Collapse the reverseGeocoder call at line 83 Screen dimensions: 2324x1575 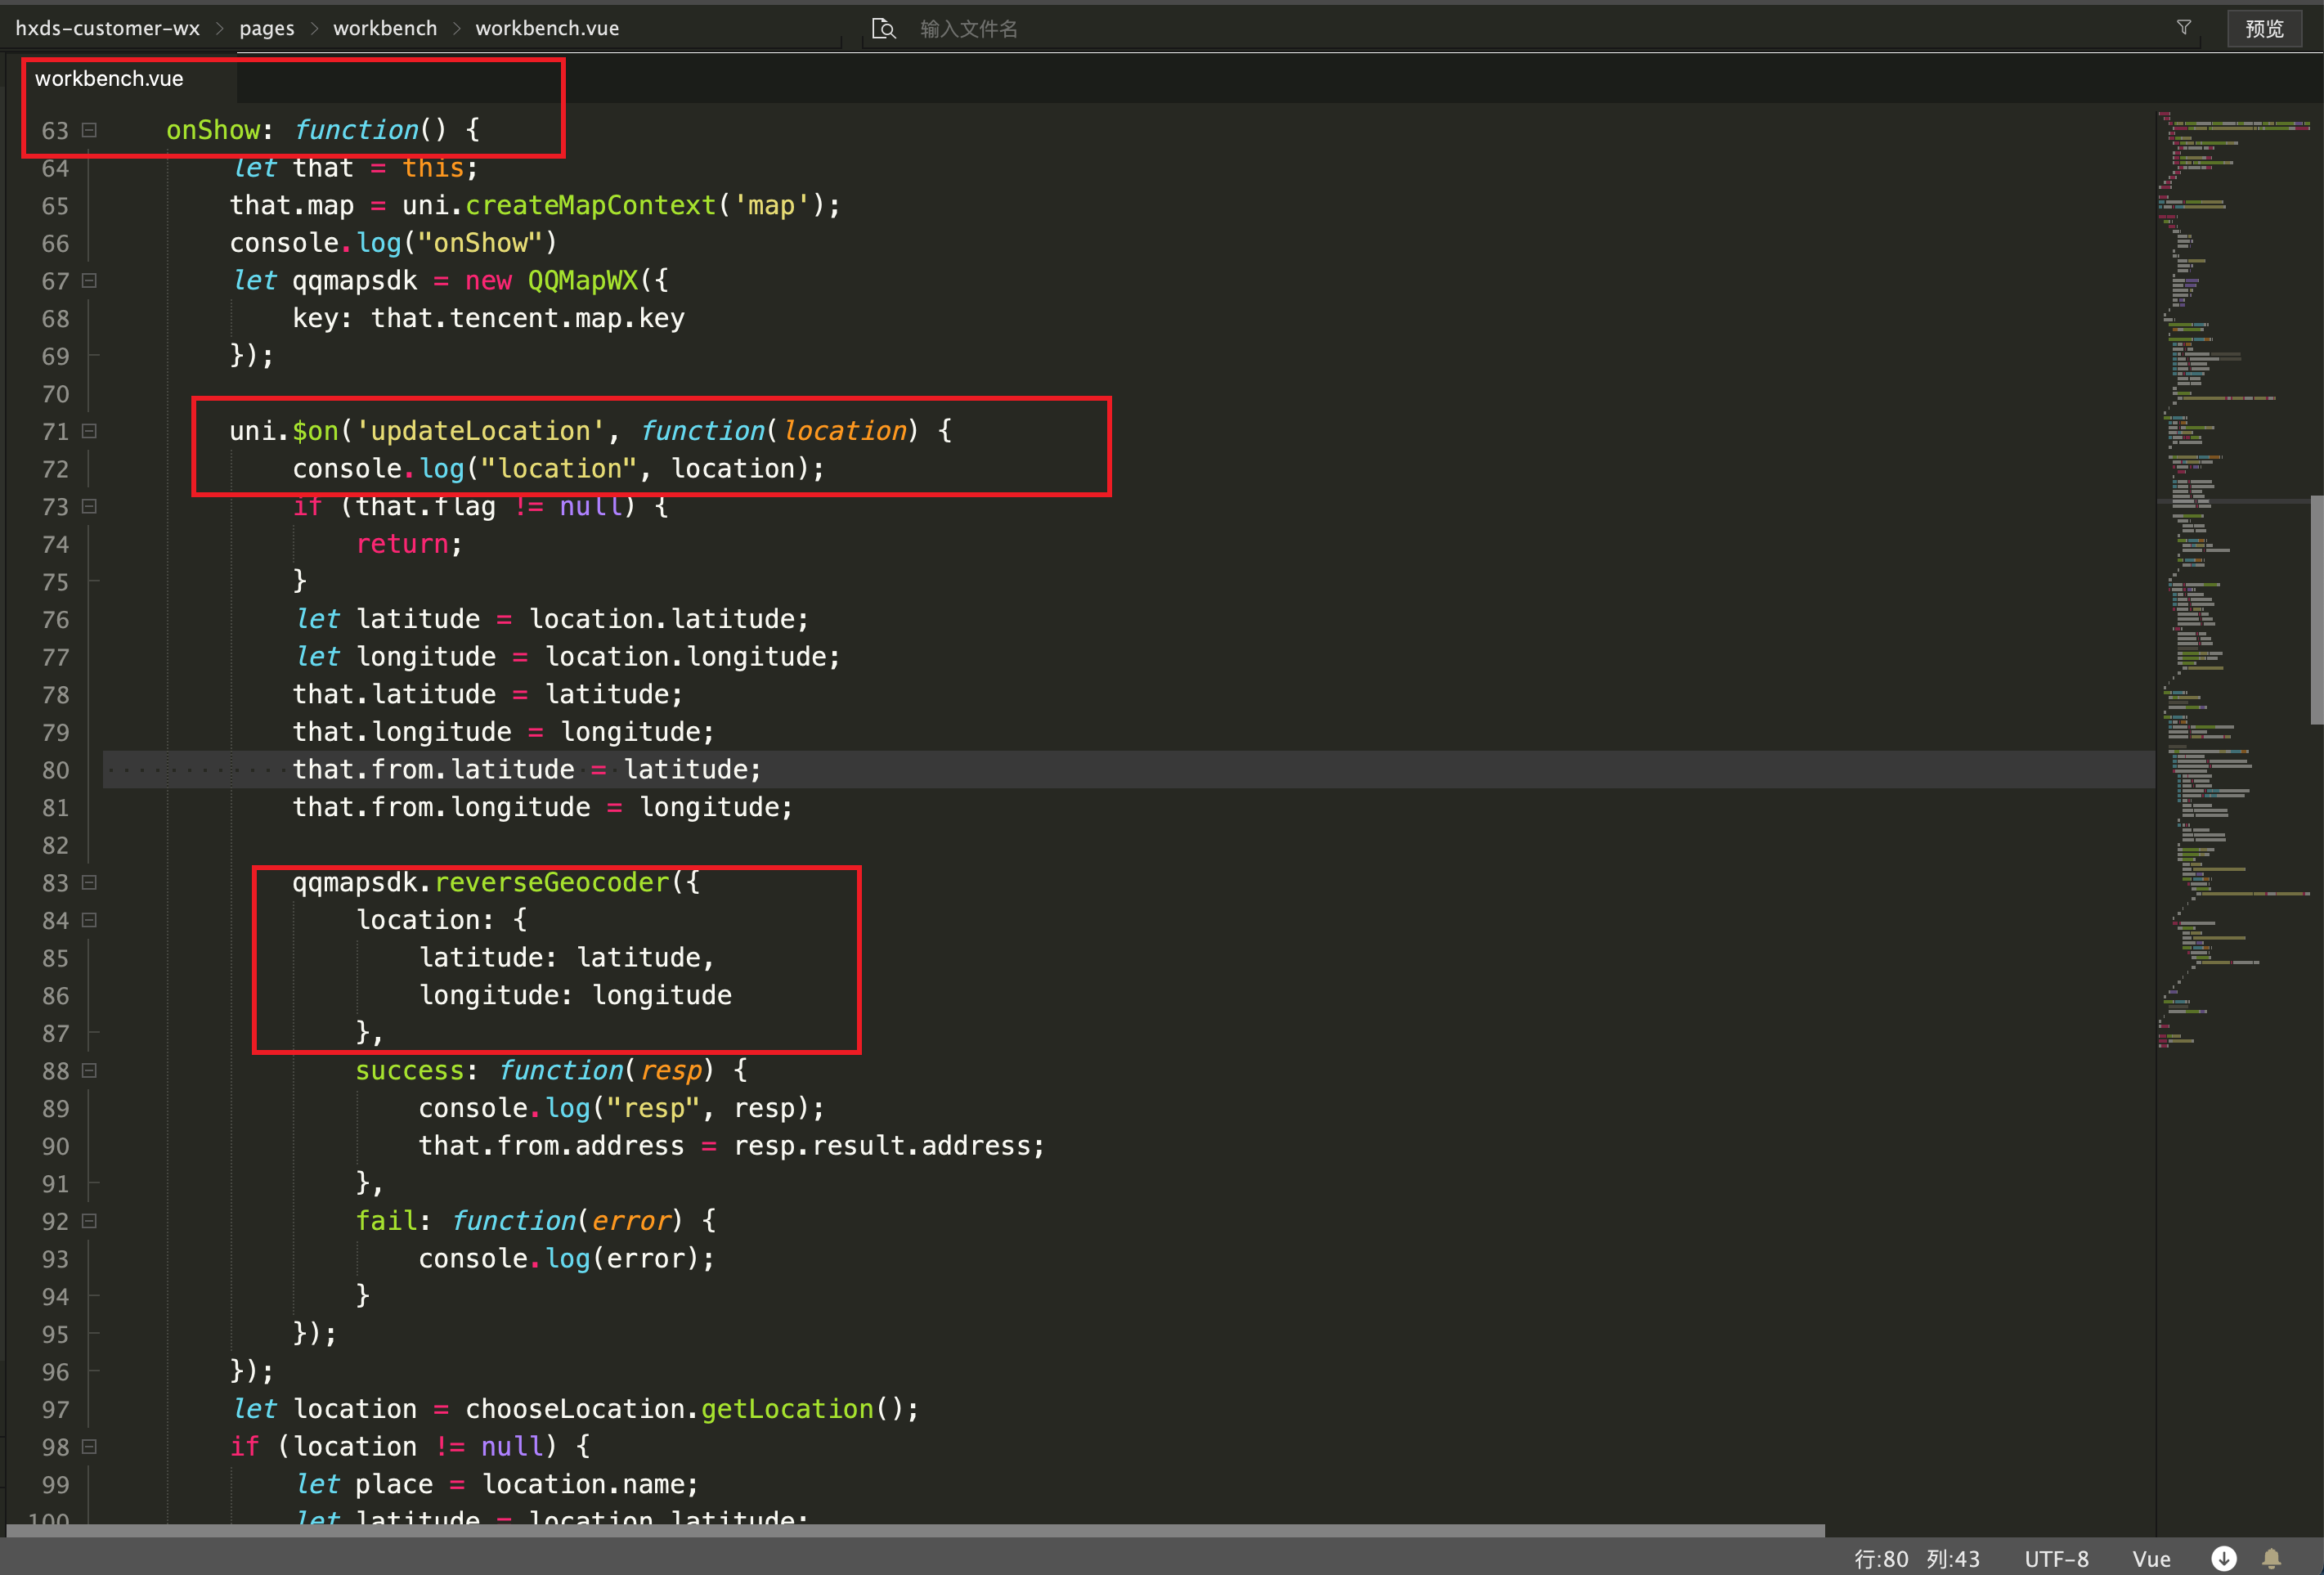[x=89, y=882]
